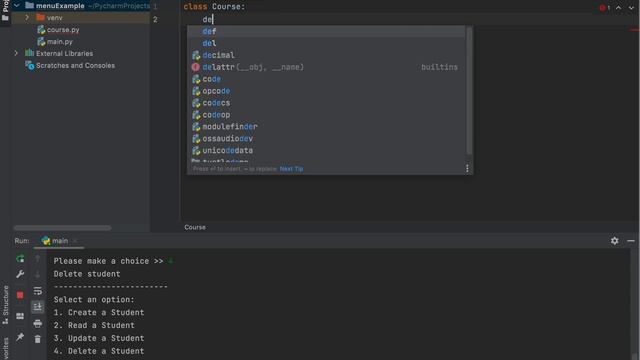The height and width of the screenshot is (360, 640).
Task: Choose 'modulefinder' completion suggestion
Action: point(326,127)
